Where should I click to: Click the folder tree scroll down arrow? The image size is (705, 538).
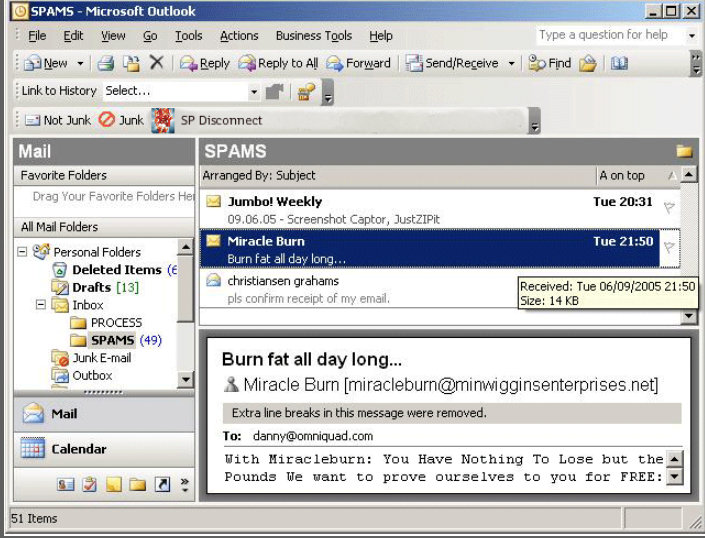[185, 380]
